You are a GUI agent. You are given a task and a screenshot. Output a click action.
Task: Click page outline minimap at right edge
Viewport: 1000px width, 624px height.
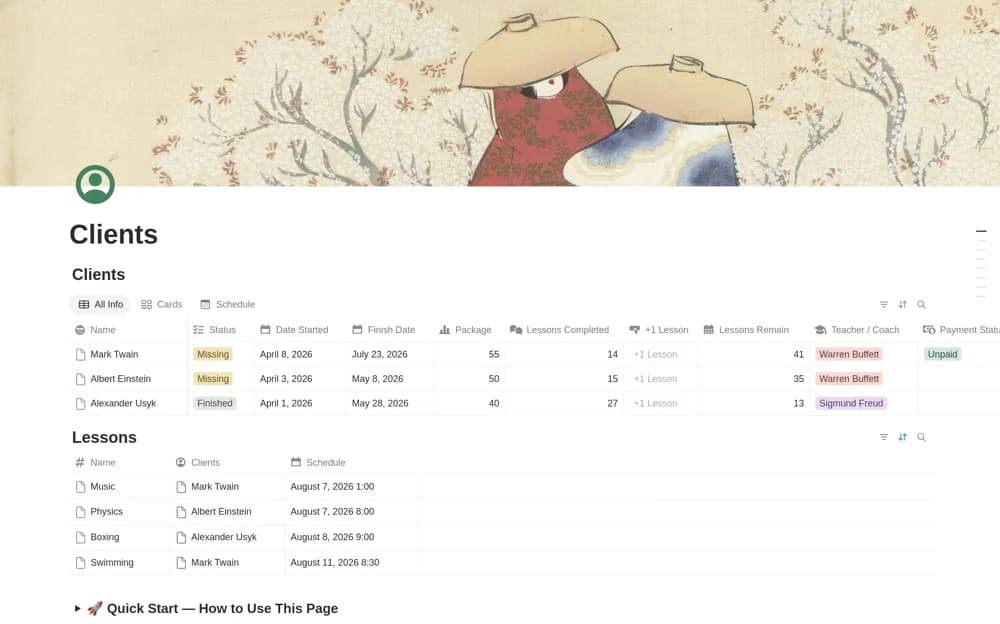click(981, 264)
